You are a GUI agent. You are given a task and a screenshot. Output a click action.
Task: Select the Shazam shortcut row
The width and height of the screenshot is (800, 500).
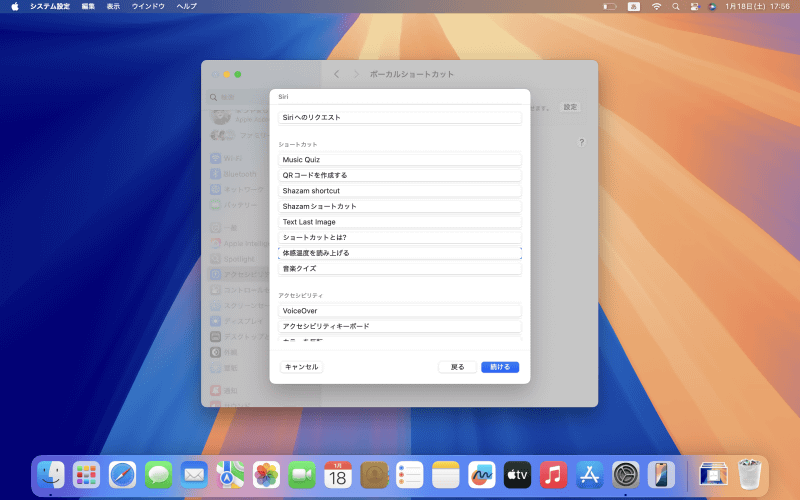[399, 191]
